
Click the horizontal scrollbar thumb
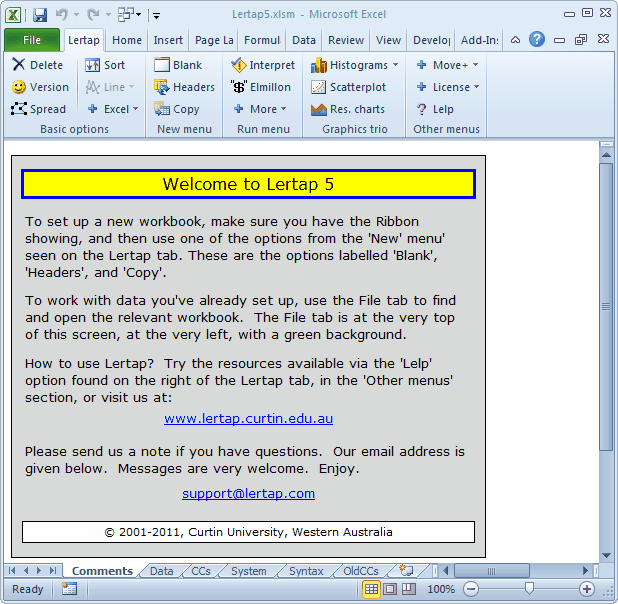491,570
